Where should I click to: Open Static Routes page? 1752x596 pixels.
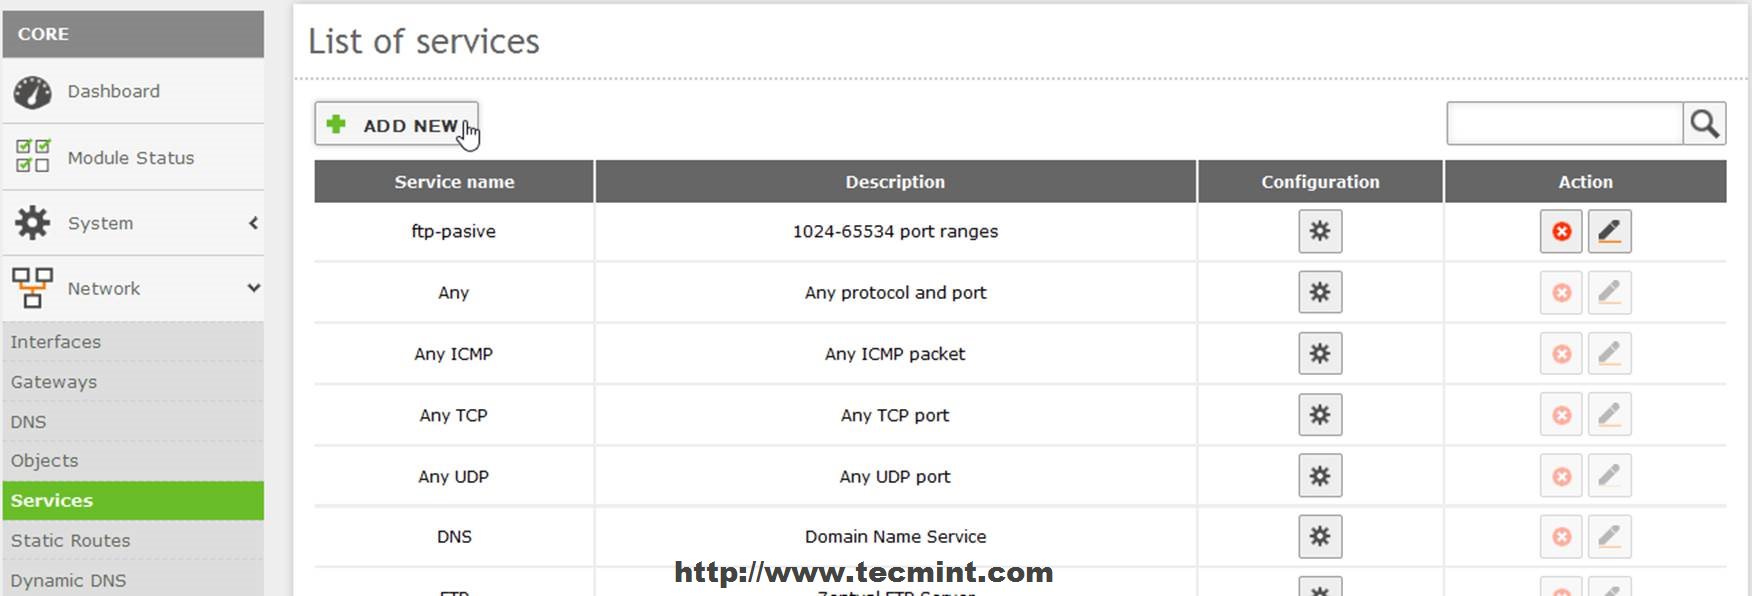click(x=71, y=541)
